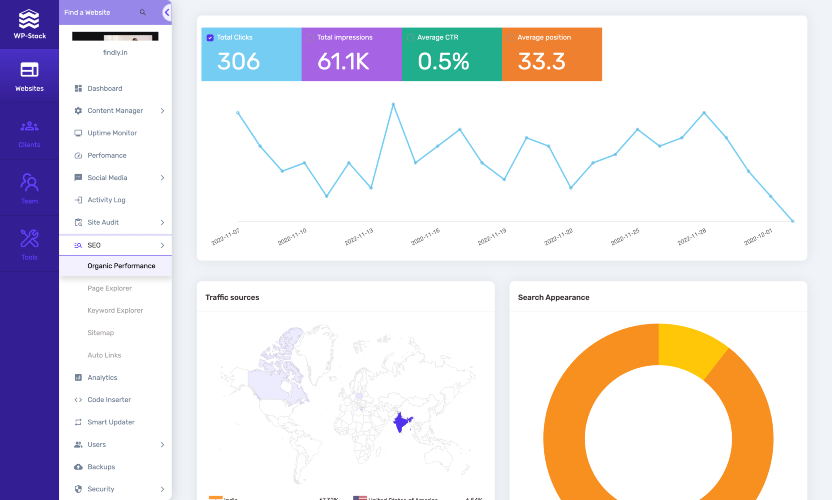
Task: Click the Dashboard menu icon
Action: click(78, 88)
